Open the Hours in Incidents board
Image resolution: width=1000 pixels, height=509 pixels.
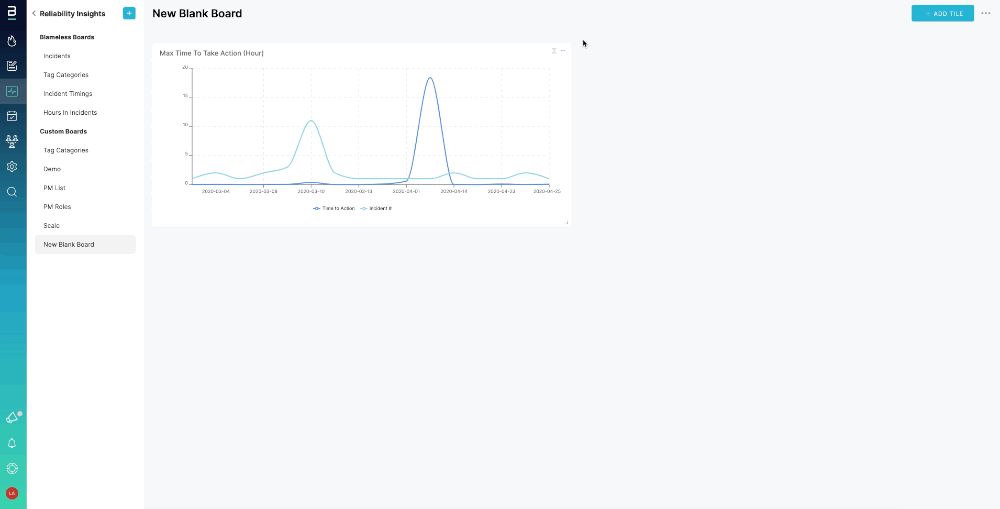click(x=70, y=112)
